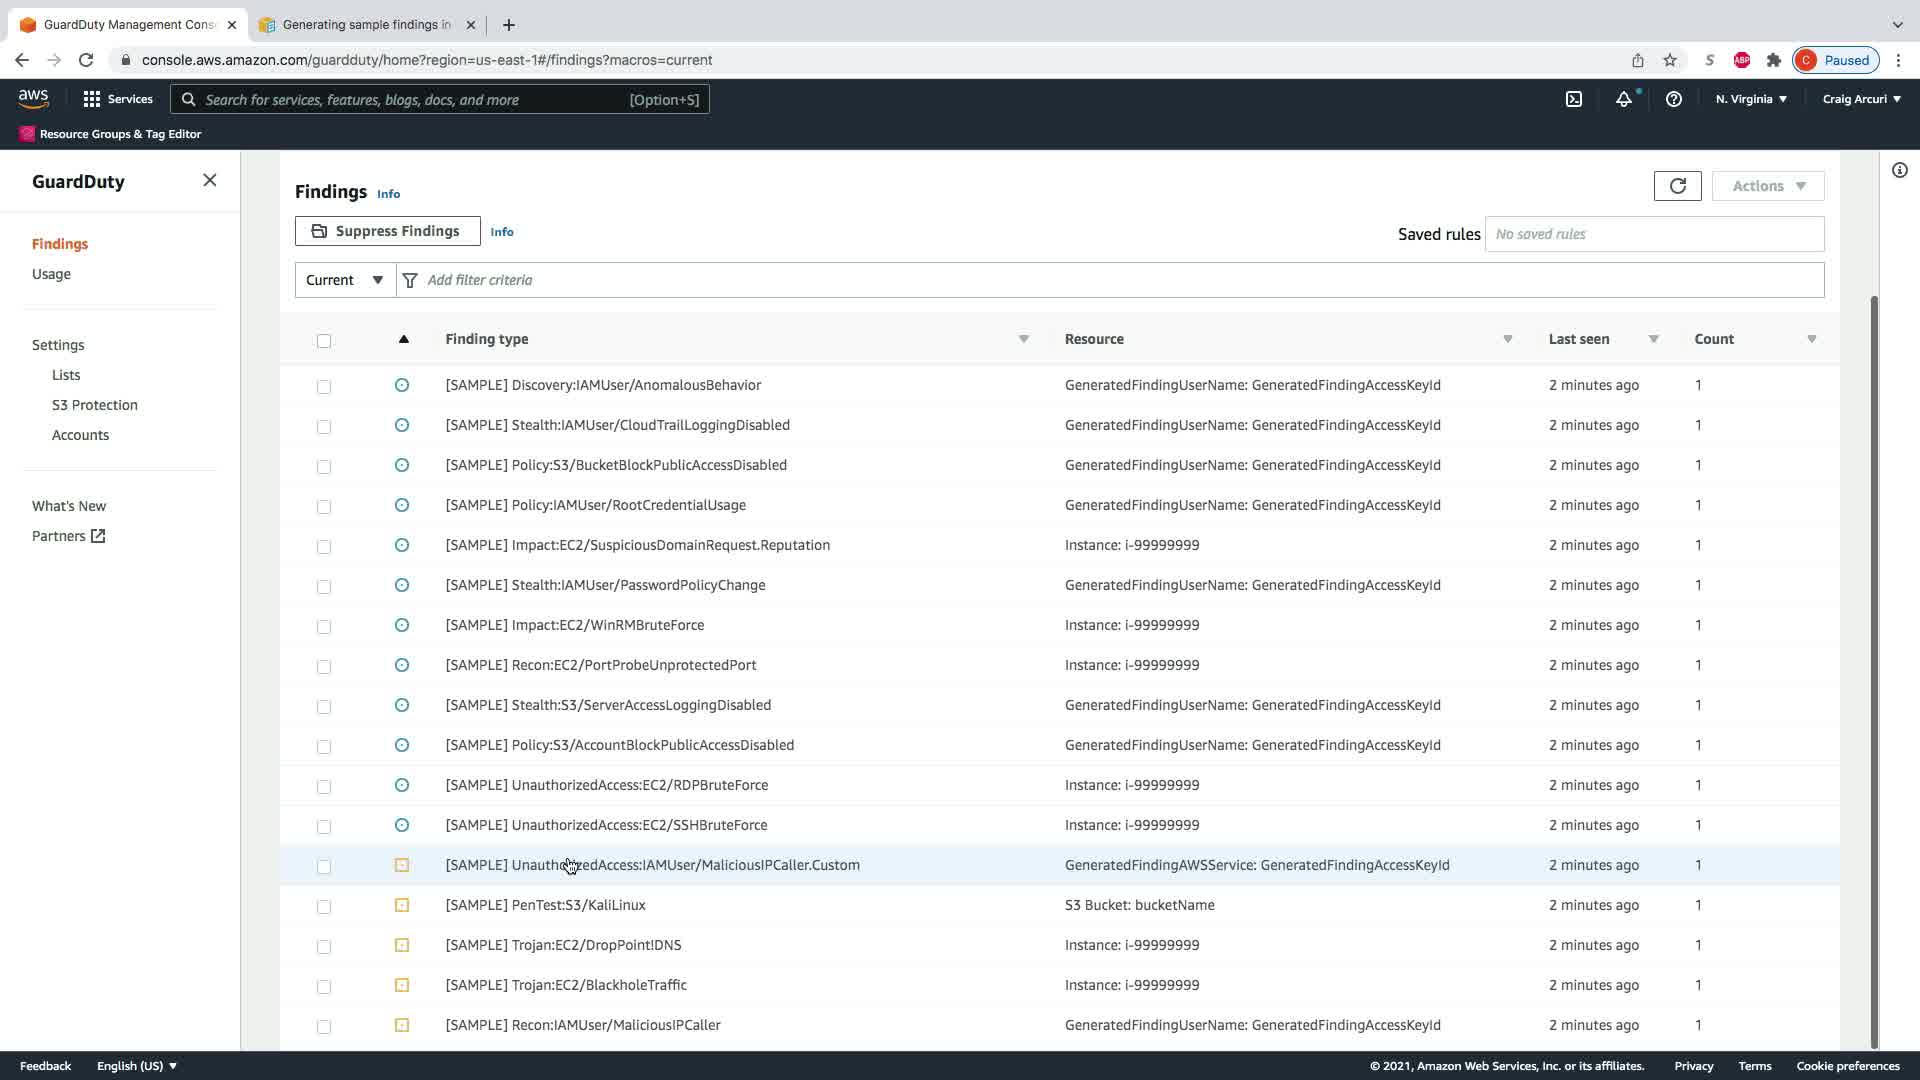1920x1080 pixels.
Task: Open the notifications bell icon
Action: pyautogui.click(x=1623, y=99)
